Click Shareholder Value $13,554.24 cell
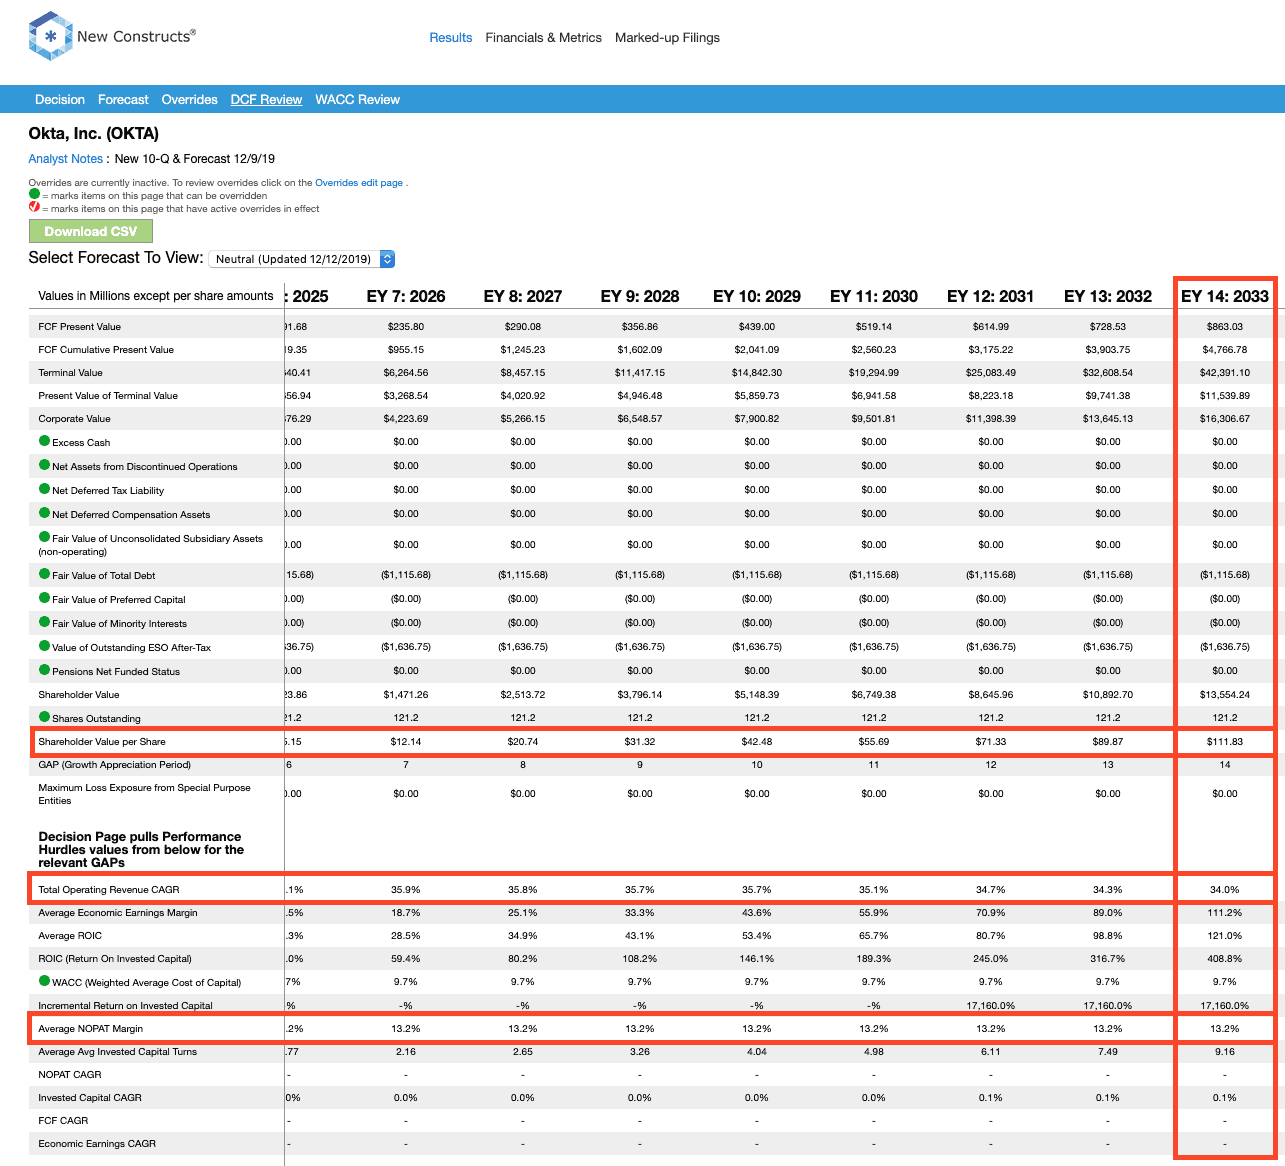Viewport: 1285px width, 1166px height. tap(1225, 695)
